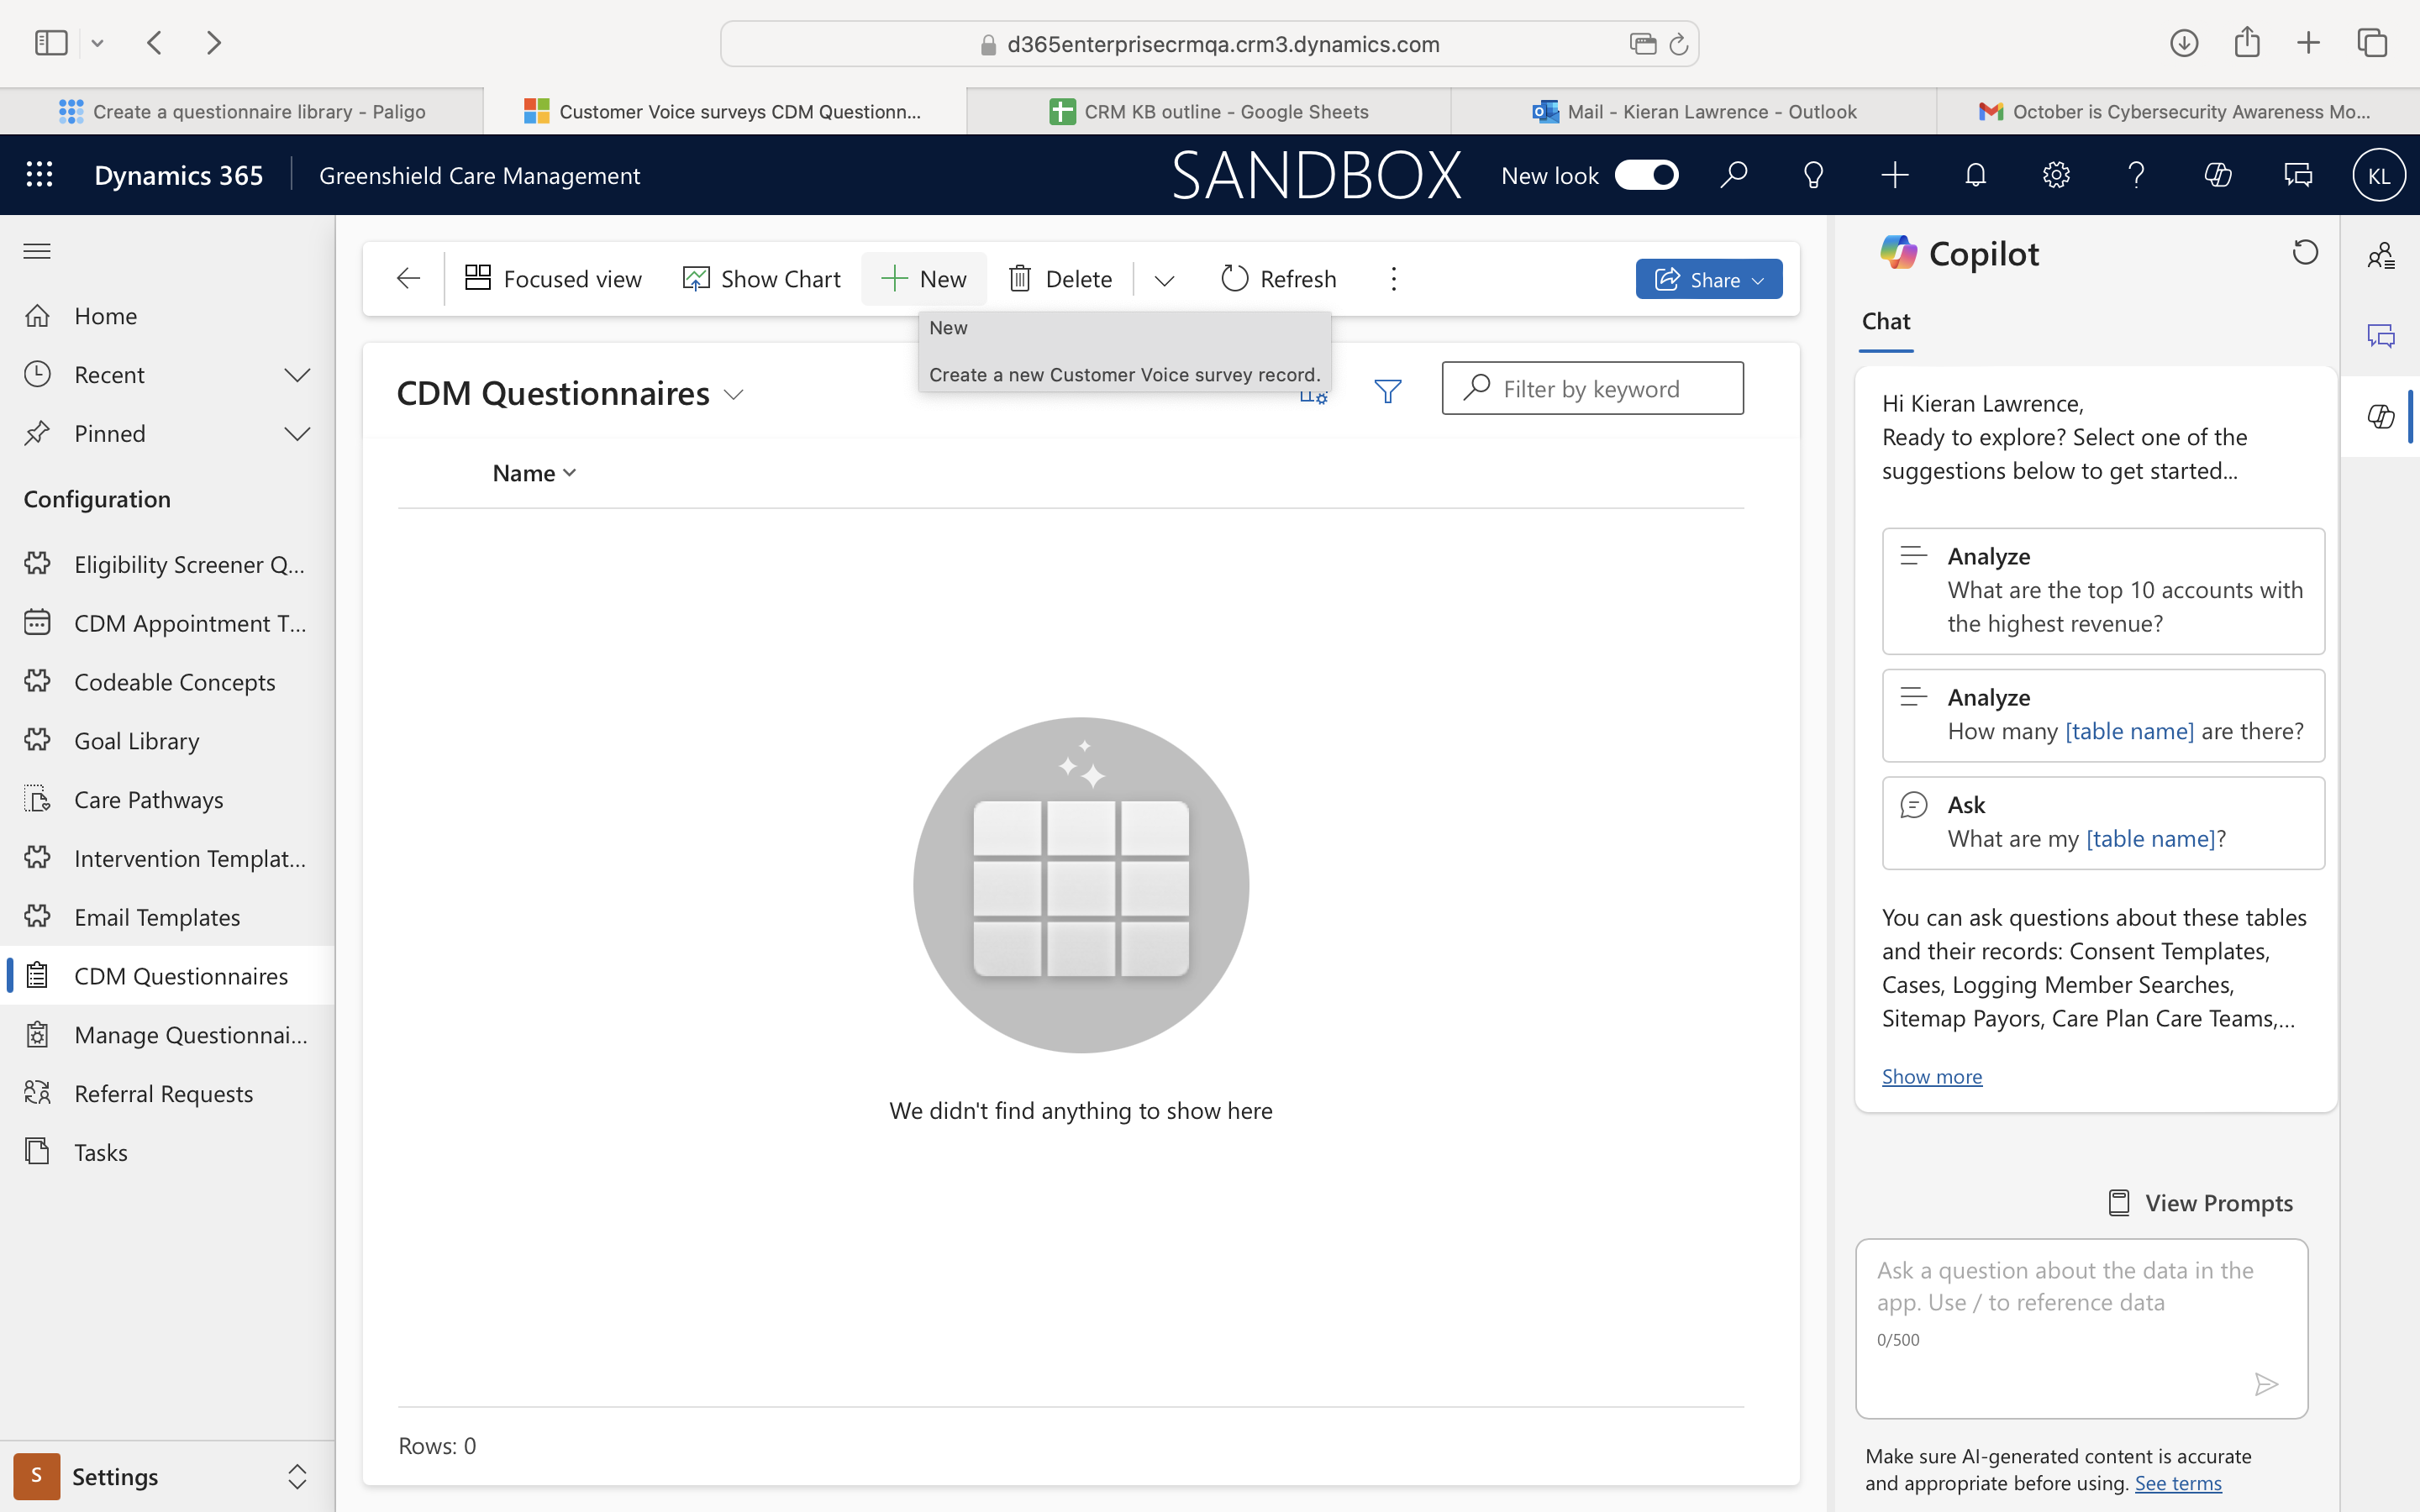This screenshot has height=1512, width=2420.
Task: Open View Prompts in Copilot
Action: point(2200,1203)
